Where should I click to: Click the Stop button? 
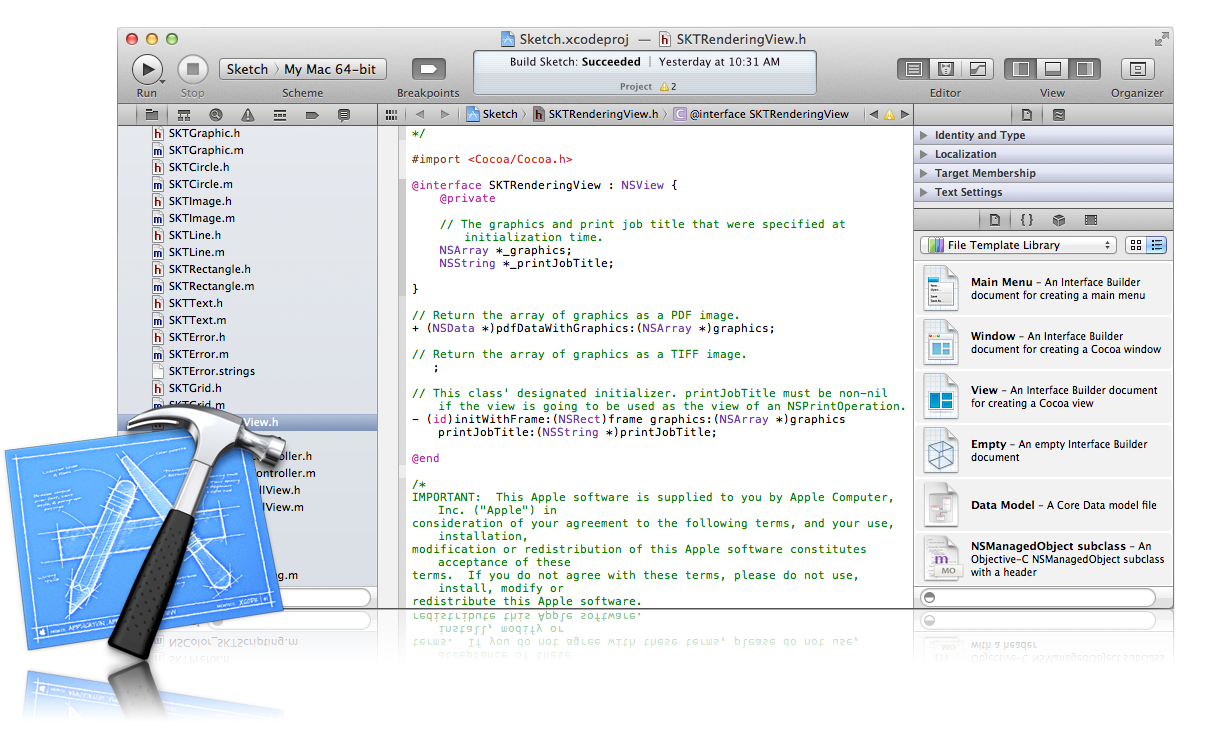(193, 69)
